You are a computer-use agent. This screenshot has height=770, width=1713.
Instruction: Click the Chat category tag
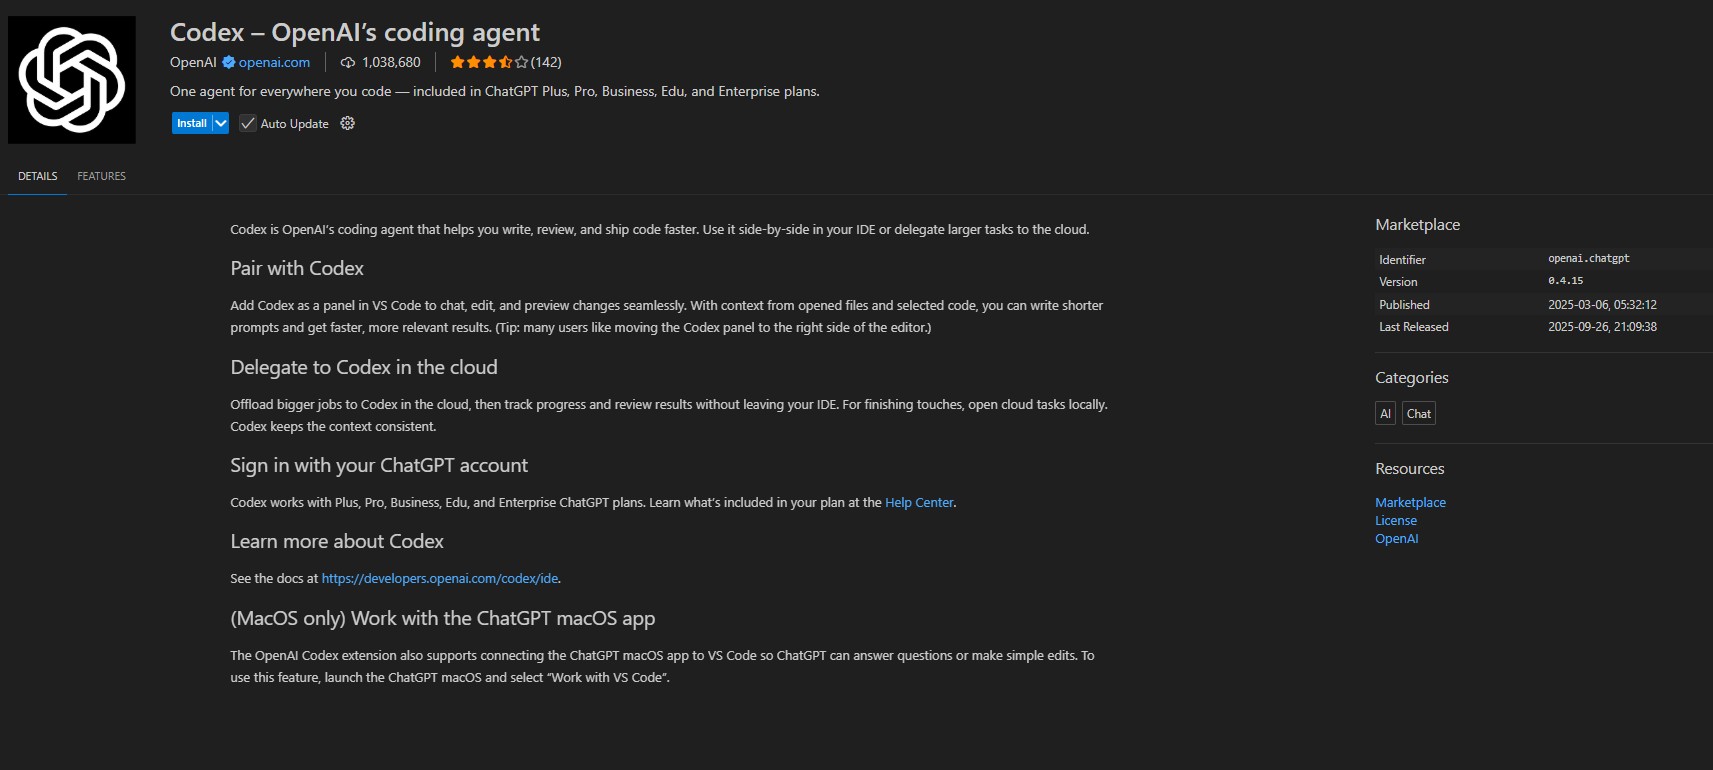pos(1418,413)
